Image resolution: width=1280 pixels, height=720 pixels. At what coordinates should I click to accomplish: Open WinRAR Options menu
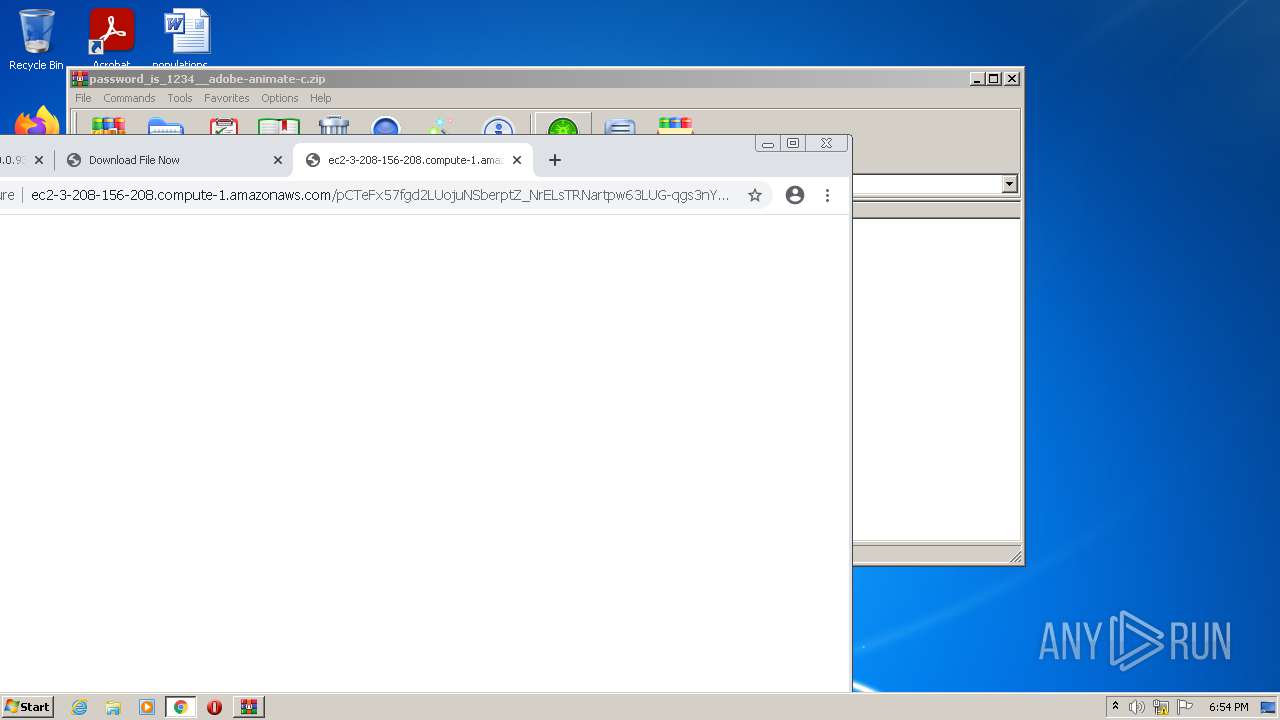click(280, 98)
